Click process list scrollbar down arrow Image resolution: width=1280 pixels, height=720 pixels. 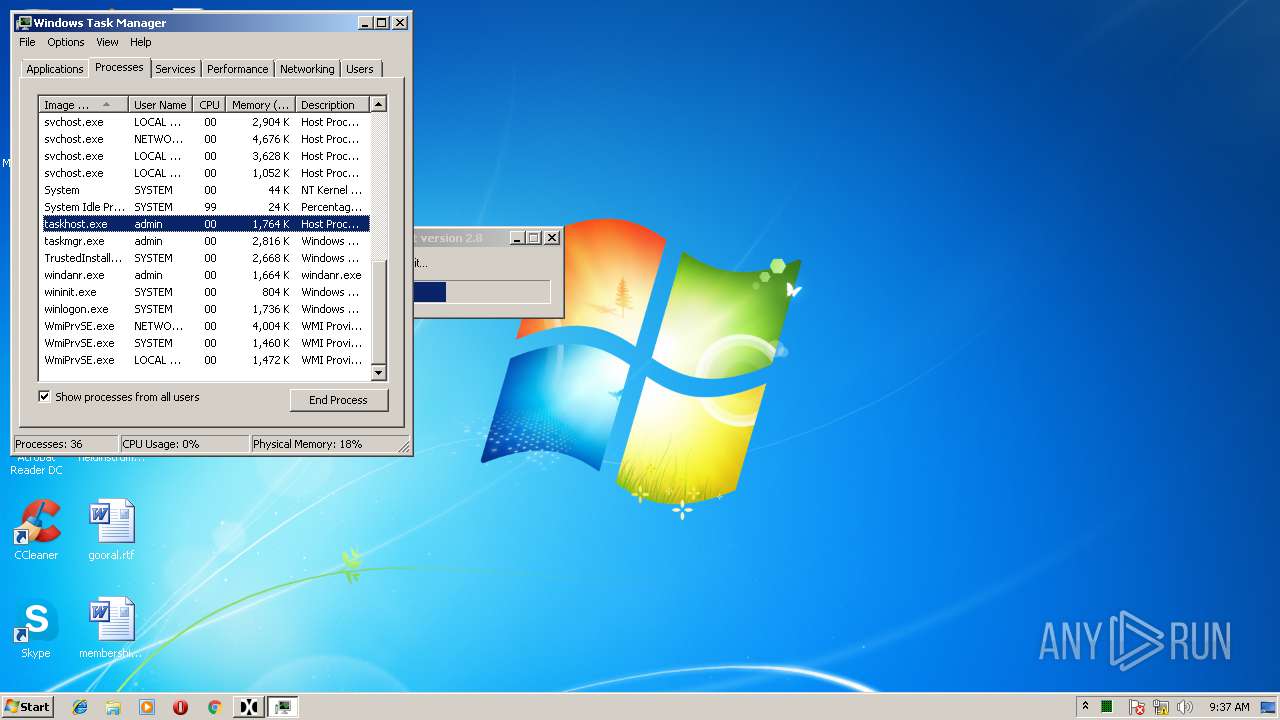coord(378,373)
